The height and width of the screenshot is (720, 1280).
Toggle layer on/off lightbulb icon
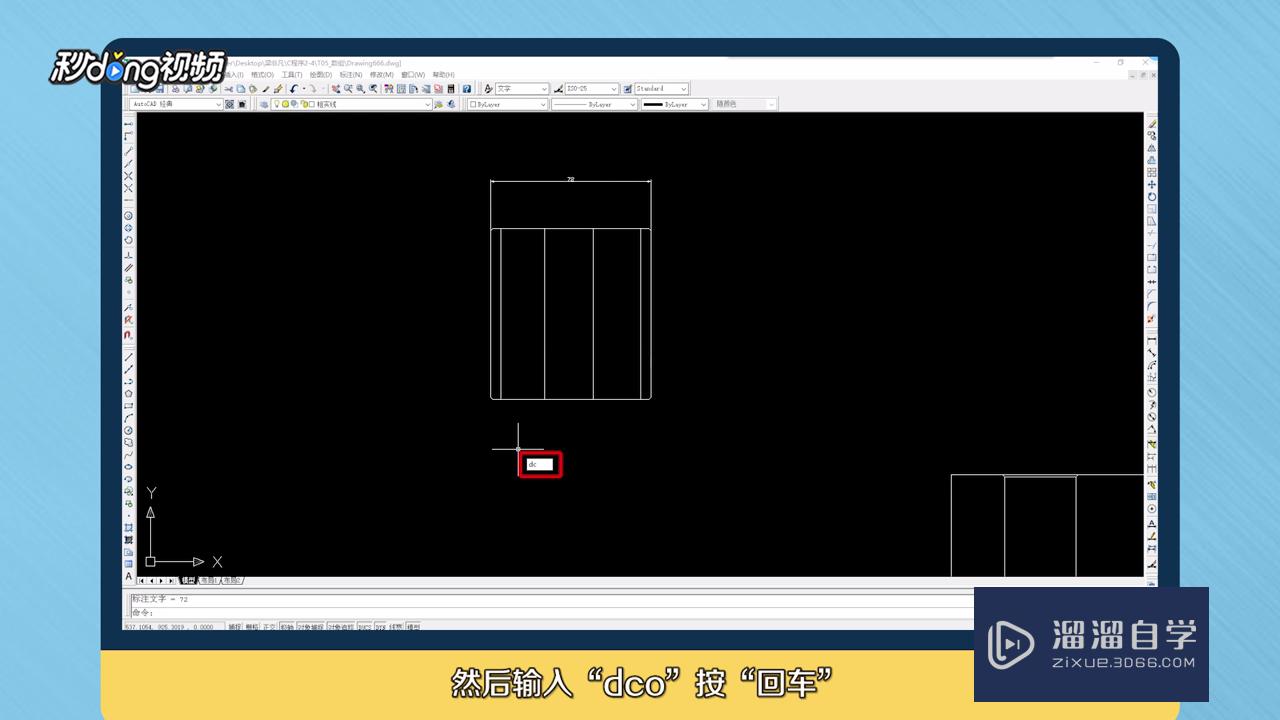click(277, 105)
